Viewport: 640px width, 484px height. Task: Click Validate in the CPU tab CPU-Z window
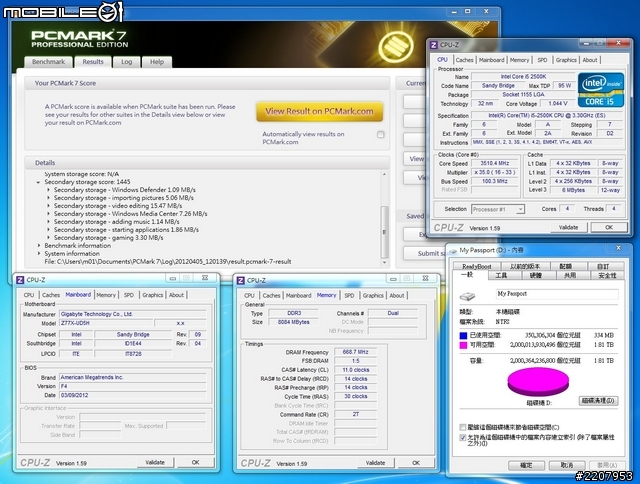coord(569,227)
